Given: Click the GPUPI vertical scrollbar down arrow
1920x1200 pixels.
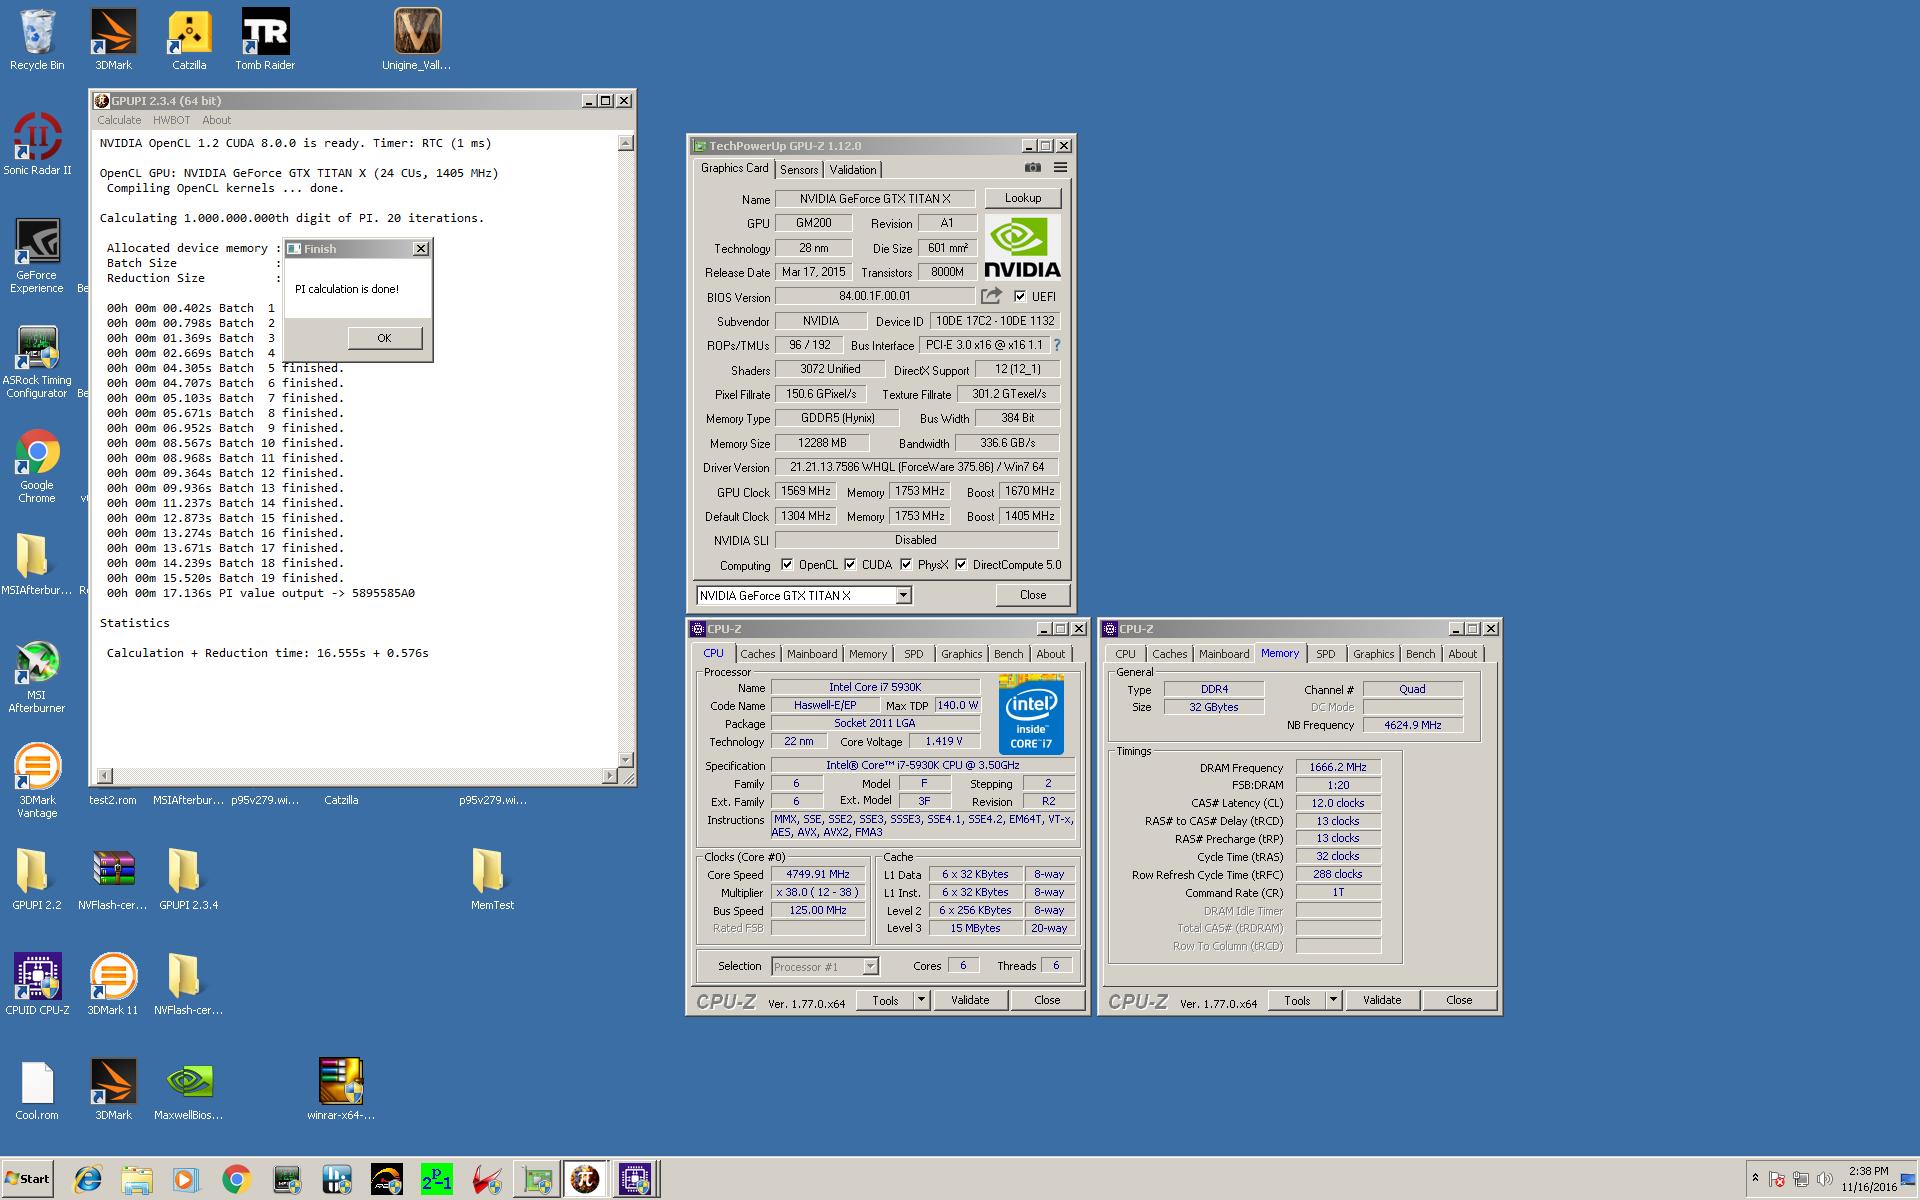Looking at the screenshot, I should click(626, 760).
